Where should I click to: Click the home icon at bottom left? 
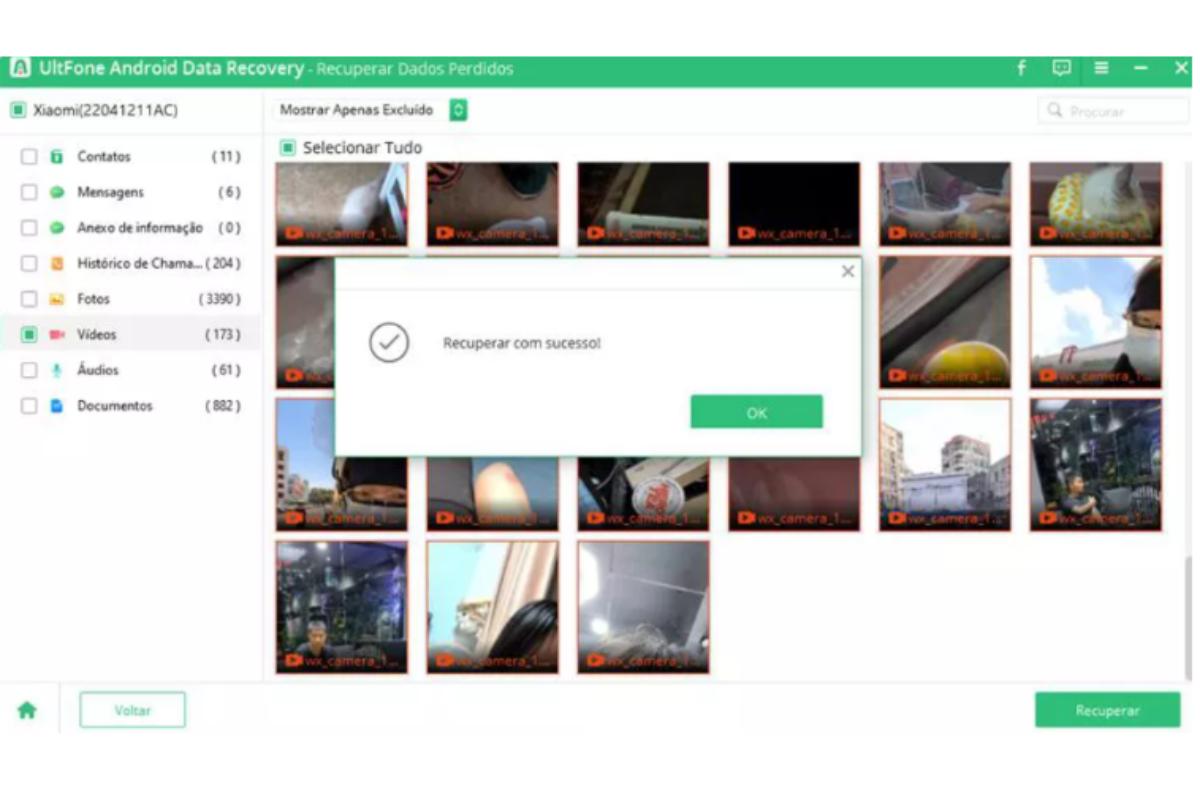pyautogui.click(x=27, y=710)
